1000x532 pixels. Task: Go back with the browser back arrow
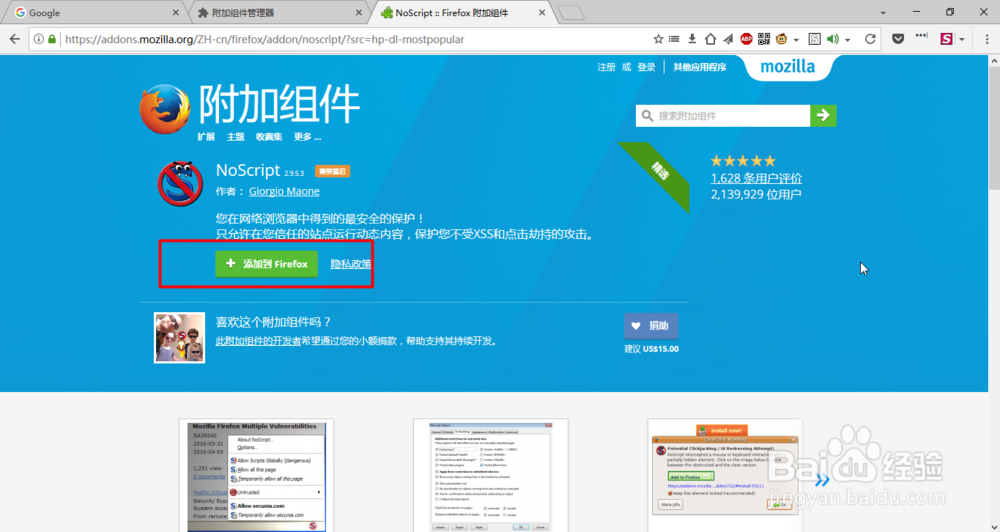click(15, 40)
